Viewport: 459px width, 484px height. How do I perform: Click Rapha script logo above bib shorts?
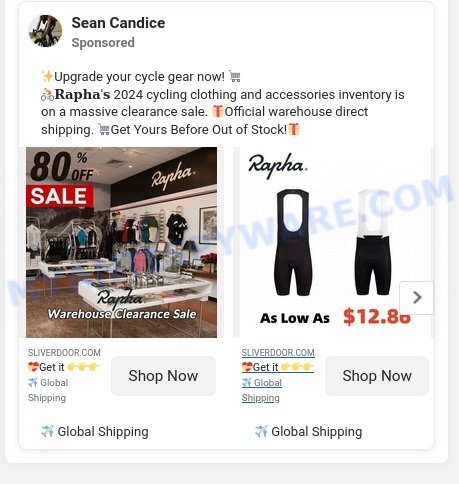(x=278, y=165)
